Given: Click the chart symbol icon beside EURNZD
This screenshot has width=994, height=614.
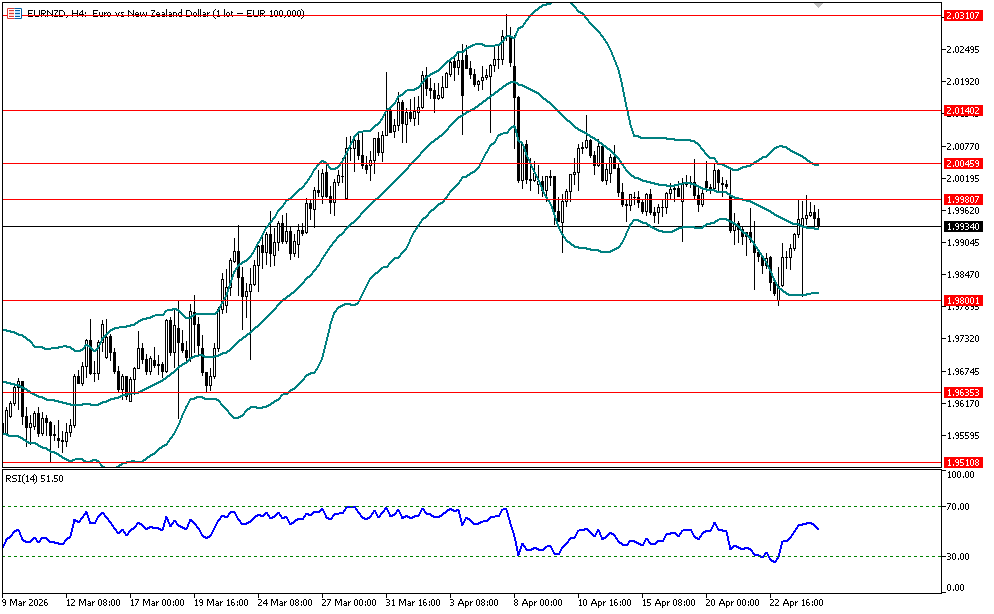Looking at the screenshot, I should tap(14, 13).
